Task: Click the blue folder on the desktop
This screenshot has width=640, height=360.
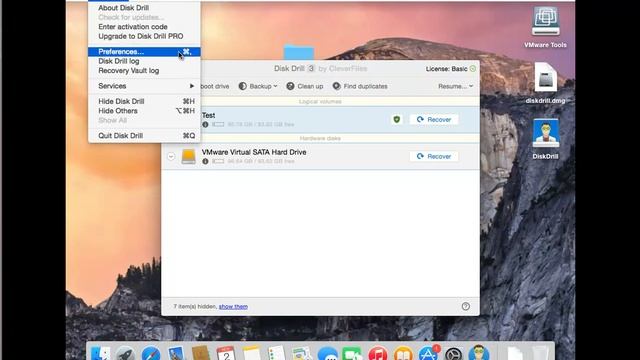Action: pyautogui.click(x=299, y=52)
